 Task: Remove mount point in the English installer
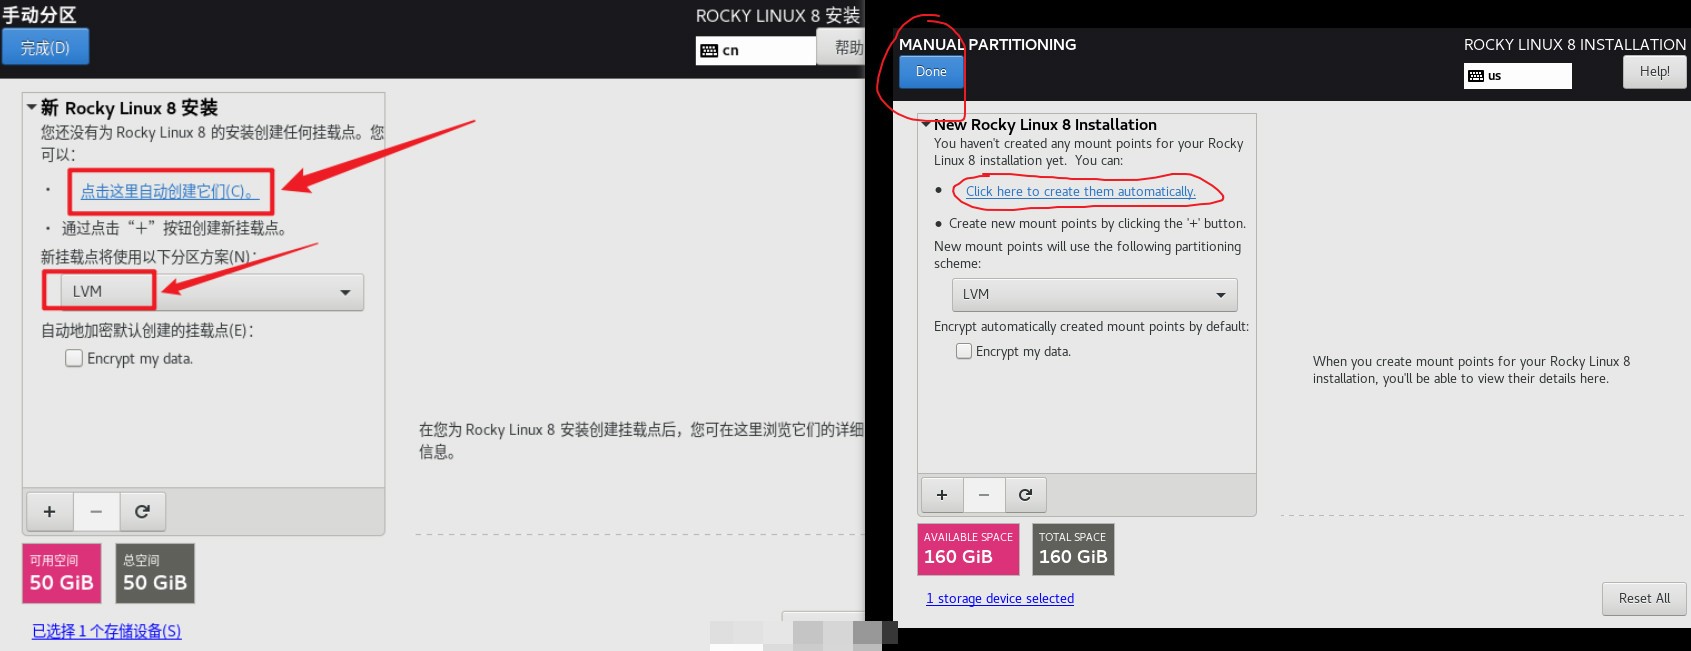tap(984, 495)
